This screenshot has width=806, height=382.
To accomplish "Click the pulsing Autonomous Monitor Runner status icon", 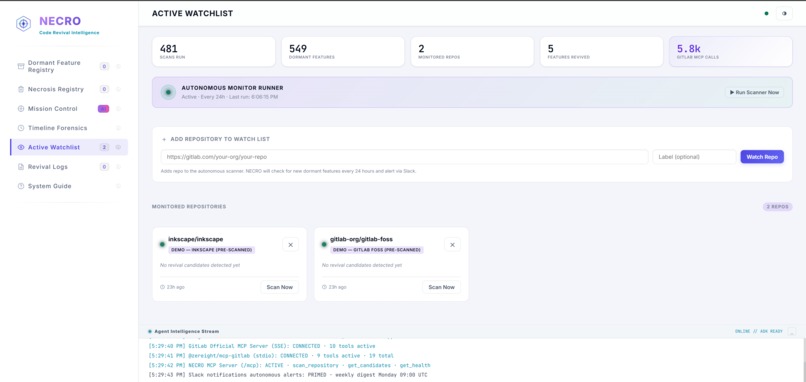I will 168,92.
